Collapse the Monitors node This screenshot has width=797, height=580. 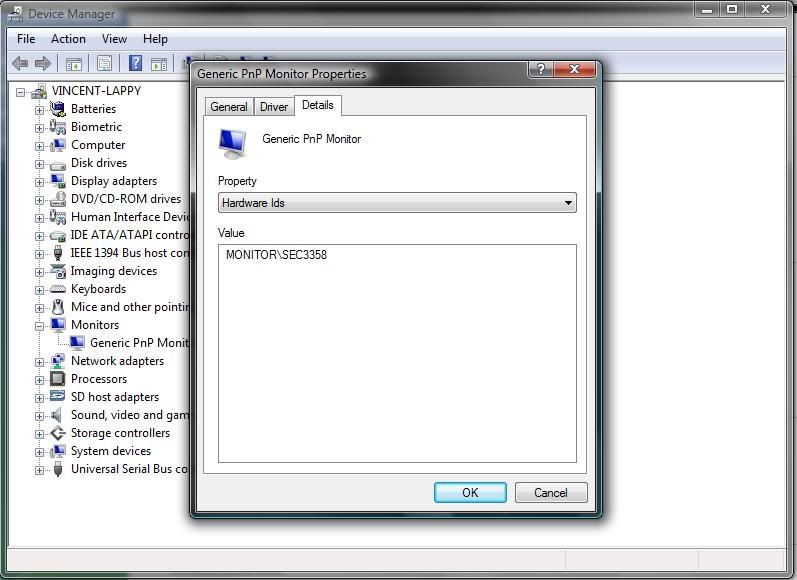pos(39,326)
